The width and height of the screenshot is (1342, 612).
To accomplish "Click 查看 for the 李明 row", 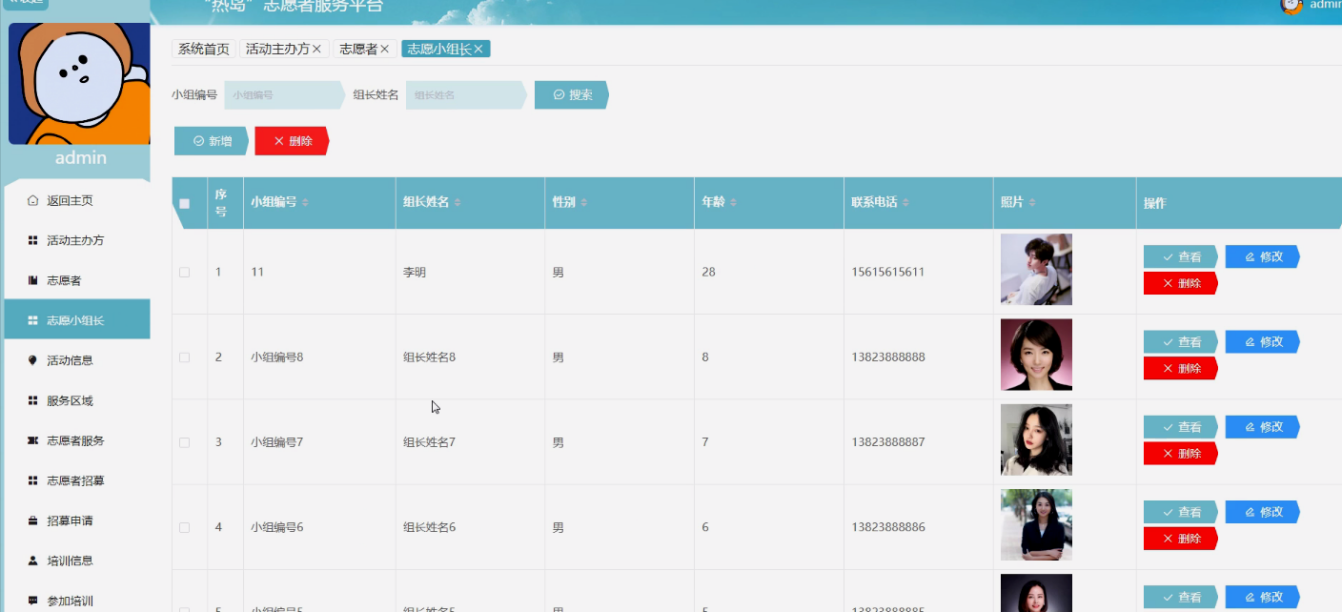I will pos(1180,257).
